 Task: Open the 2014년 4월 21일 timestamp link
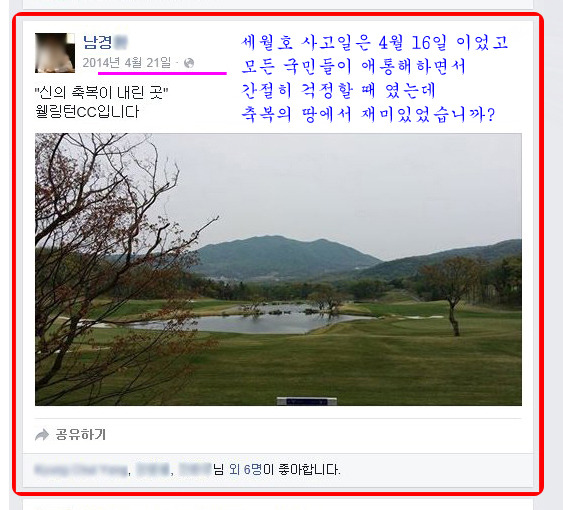(x=127, y=63)
